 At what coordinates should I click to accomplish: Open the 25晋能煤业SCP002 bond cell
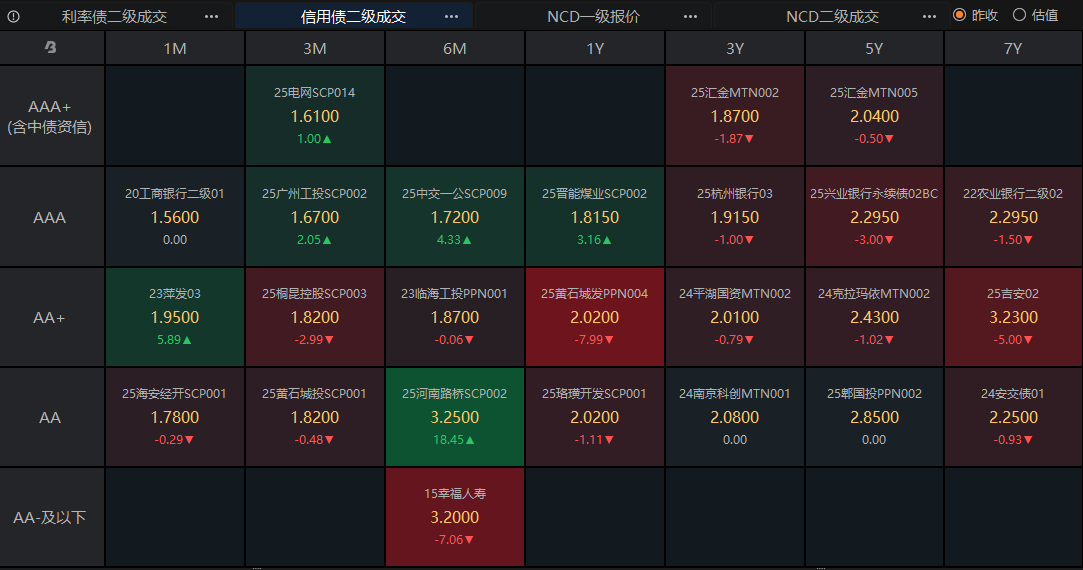pyautogui.click(x=595, y=217)
